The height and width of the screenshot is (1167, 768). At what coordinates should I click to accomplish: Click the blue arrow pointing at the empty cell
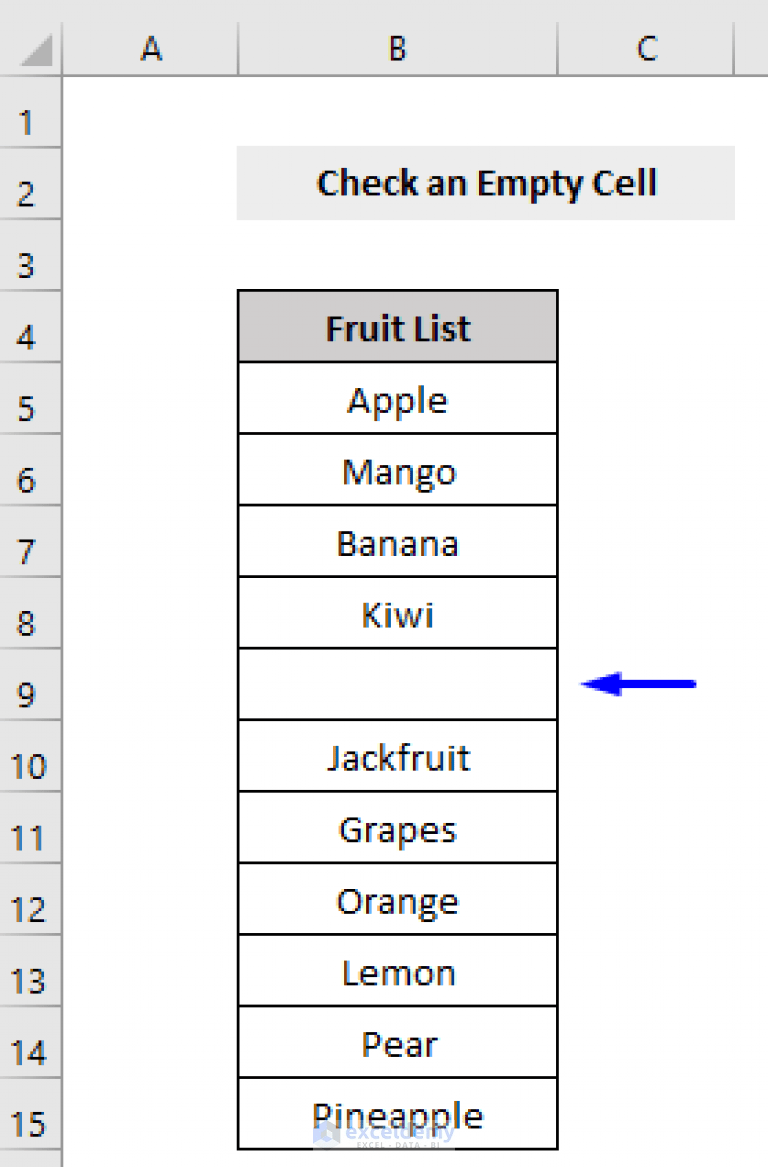point(640,683)
